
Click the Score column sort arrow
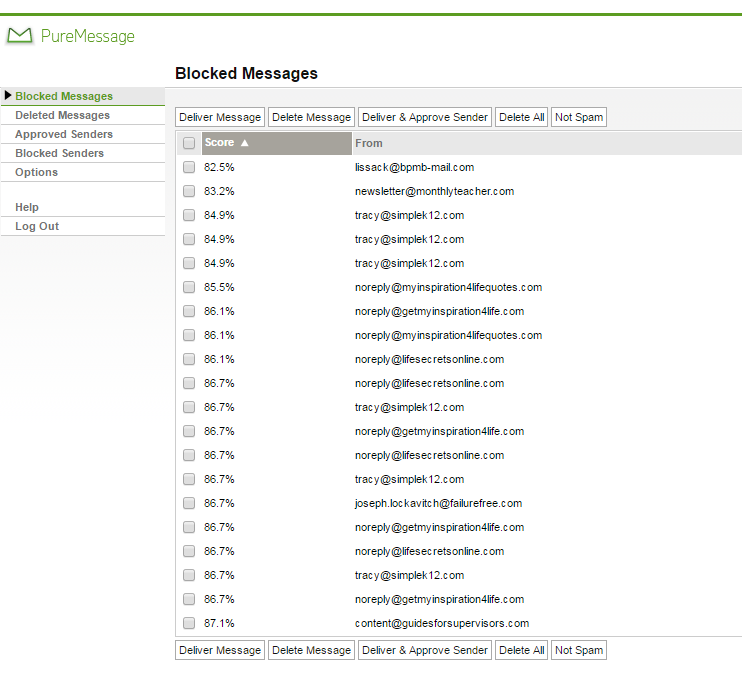pos(245,143)
